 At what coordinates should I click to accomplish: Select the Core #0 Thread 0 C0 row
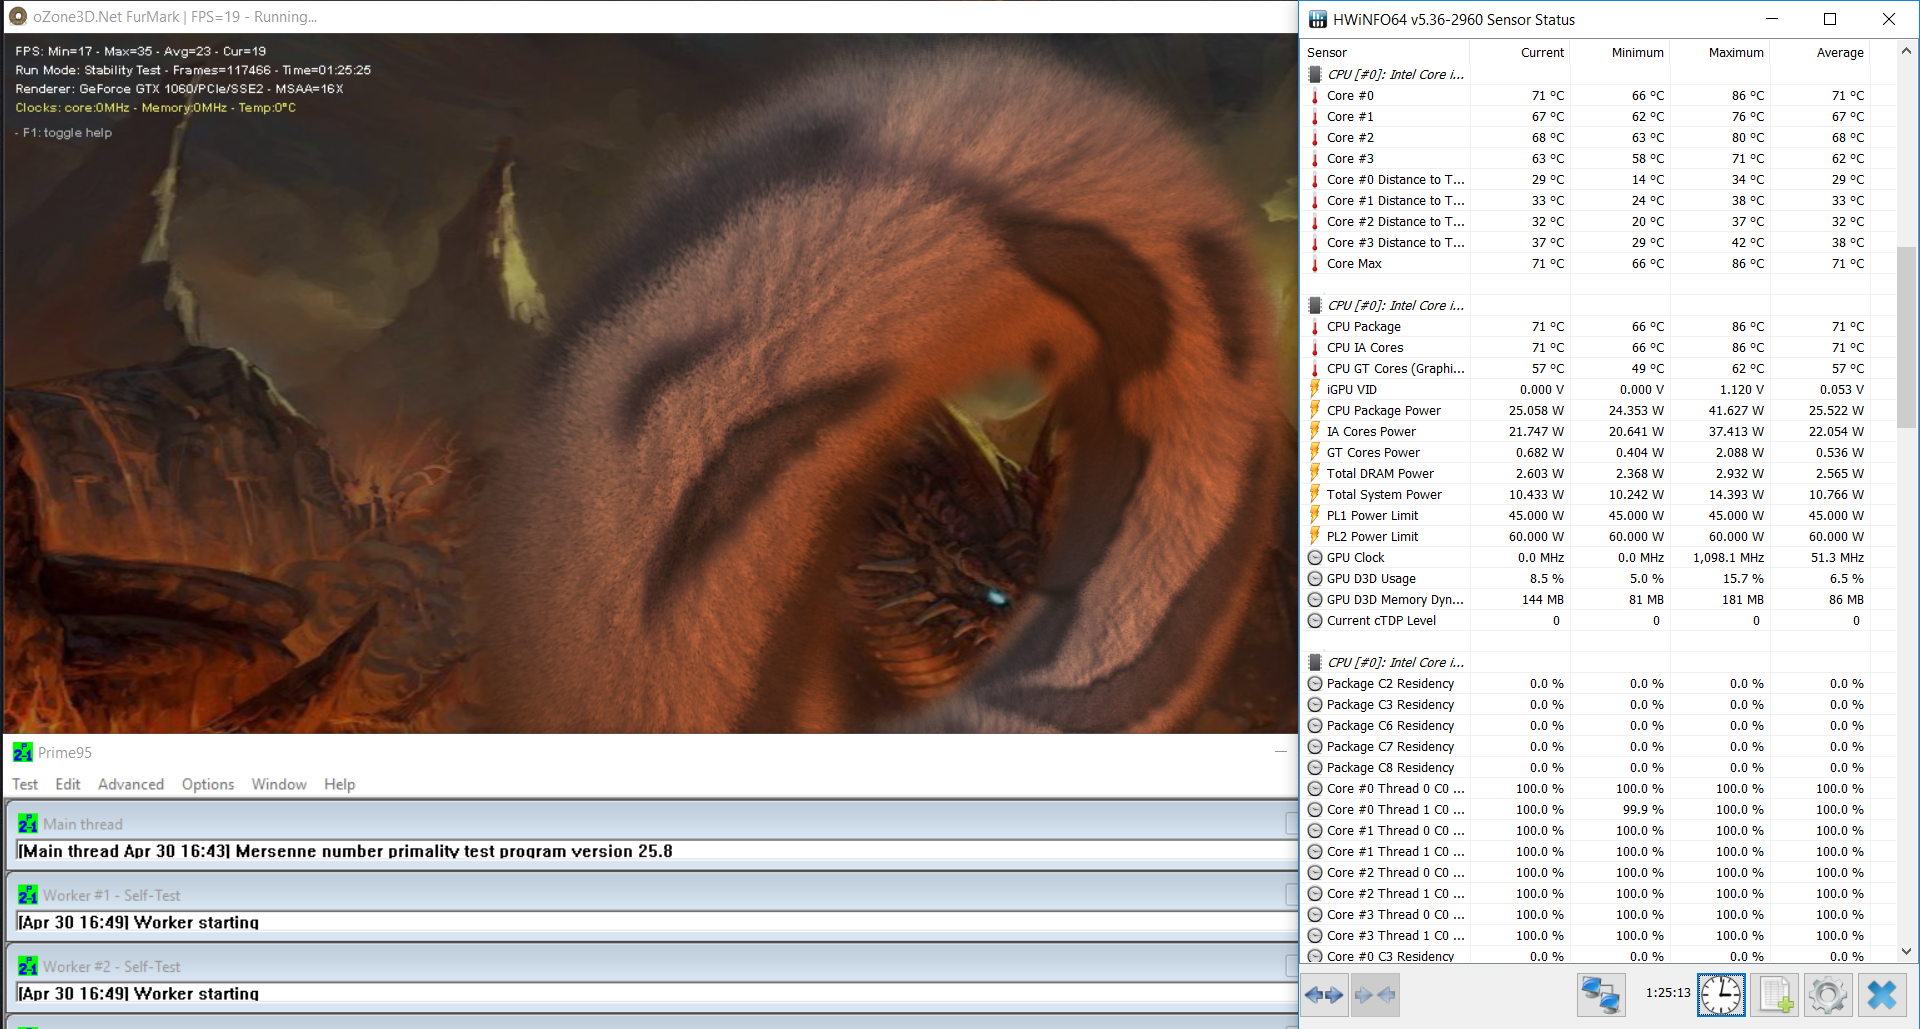coord(1586,789)
